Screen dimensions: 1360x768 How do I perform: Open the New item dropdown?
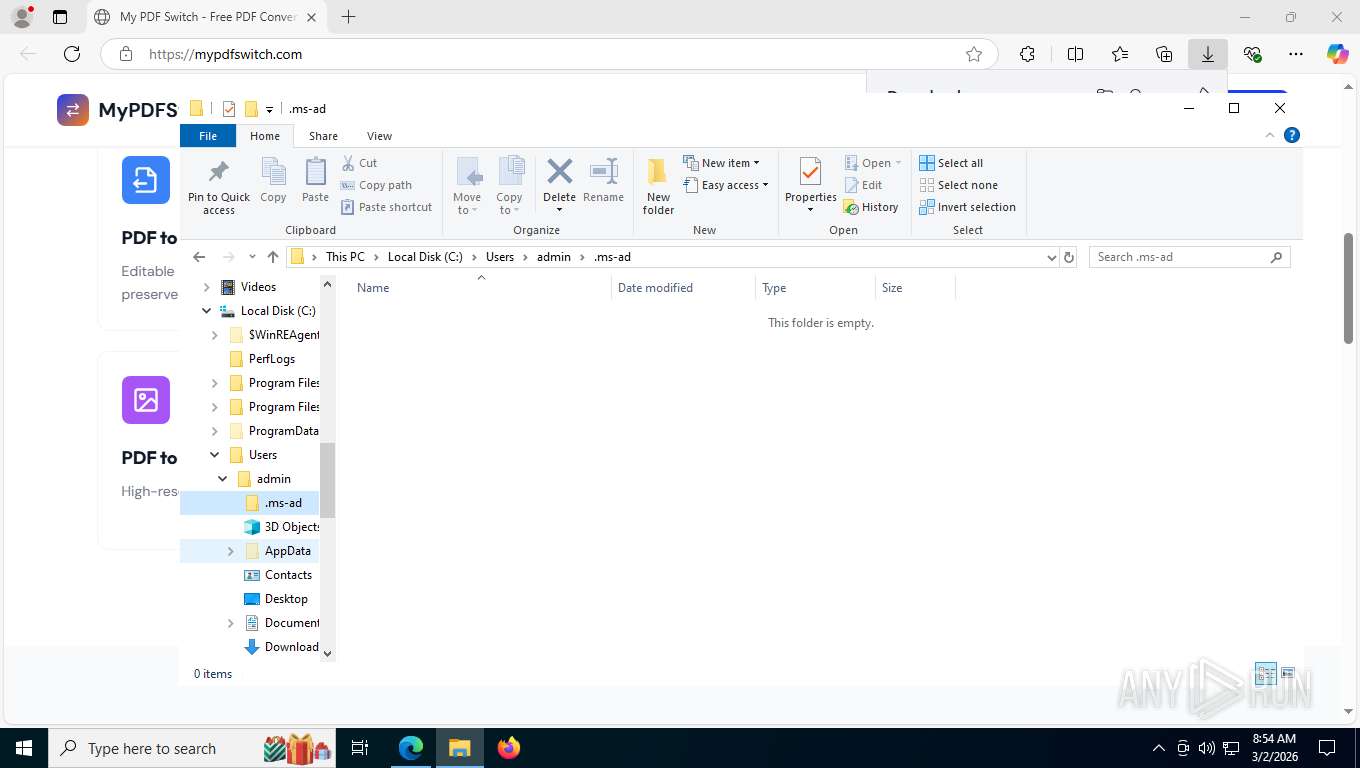click(722, 163)
